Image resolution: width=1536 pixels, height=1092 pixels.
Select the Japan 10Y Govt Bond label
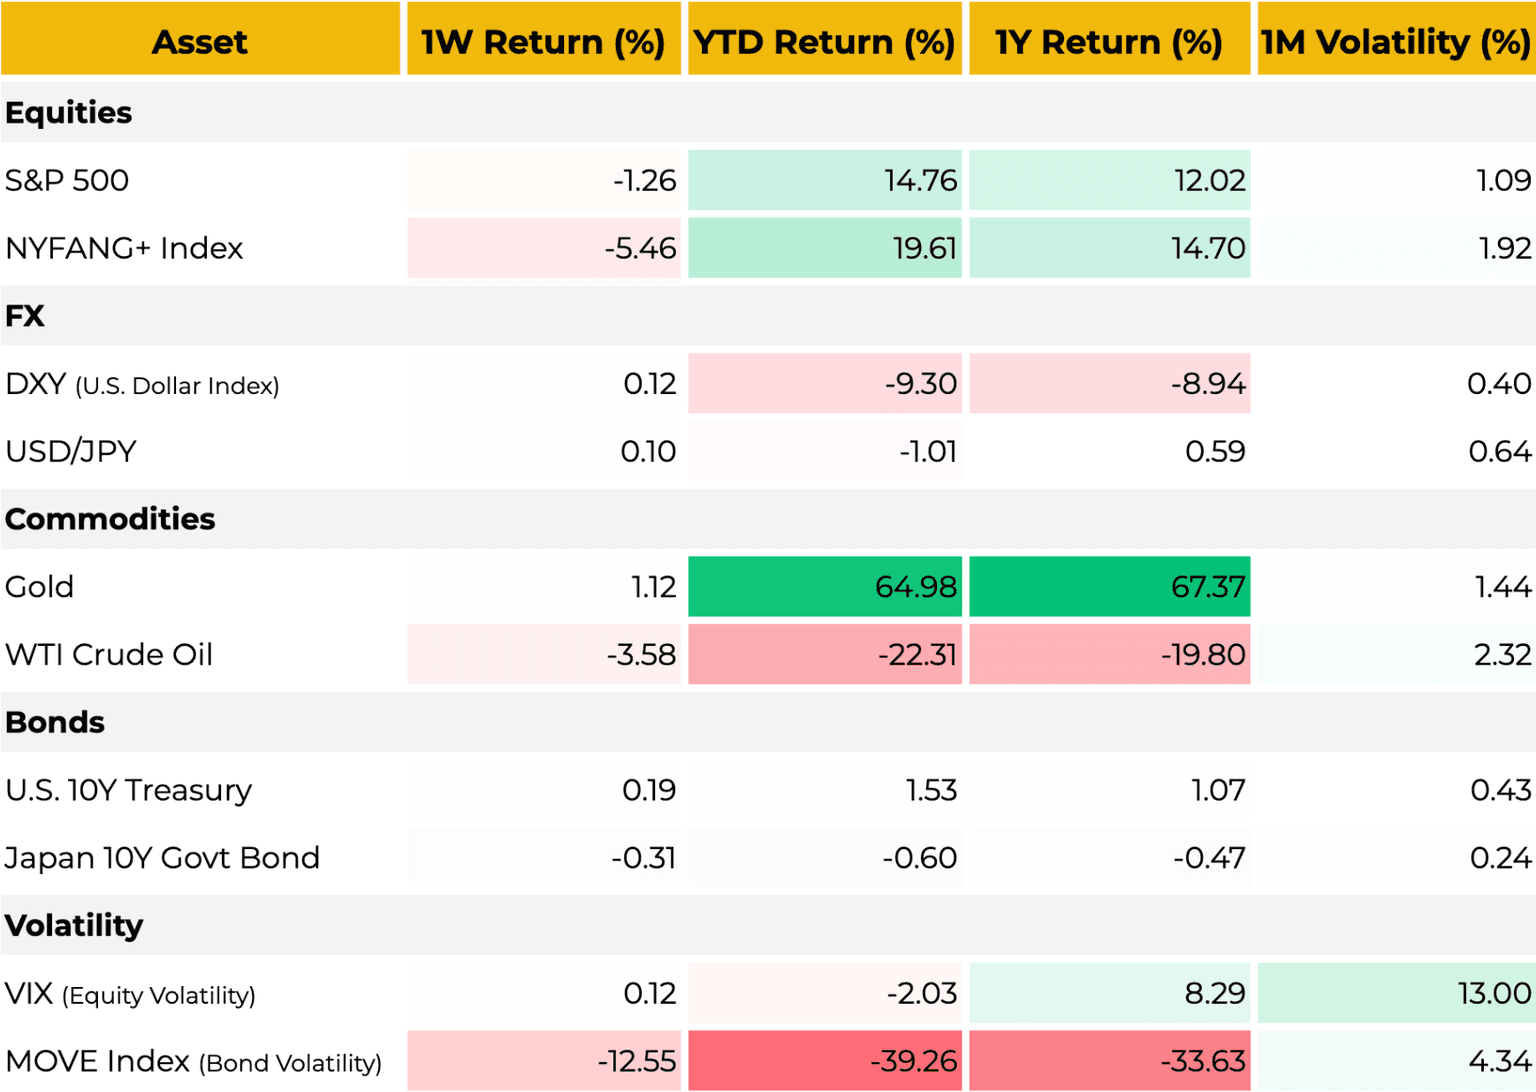pos(162,858)
